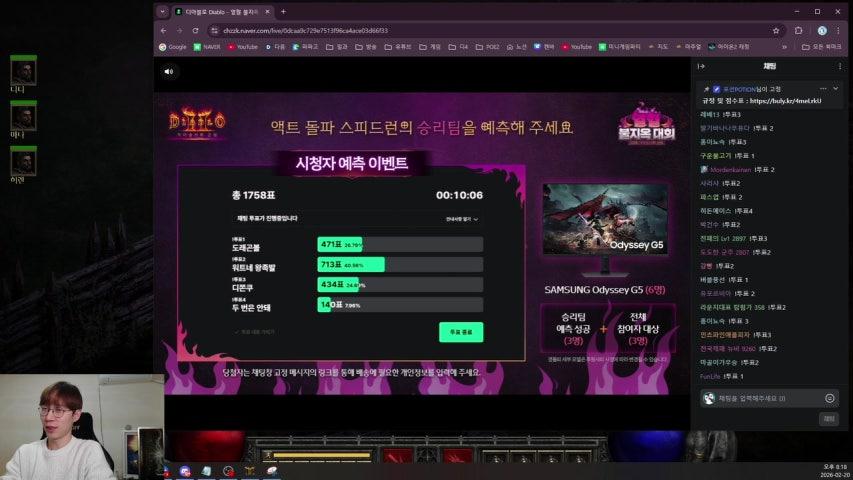Viewport: 853px width, 480px height.
Task: Show hidden bookmarks with the double chevron
Action: 784,47
